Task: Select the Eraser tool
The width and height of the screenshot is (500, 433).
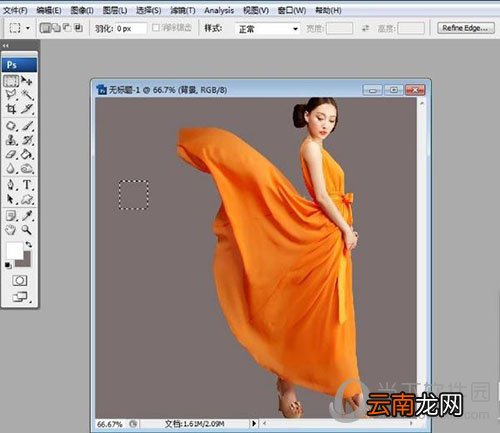Action: pyautogui.click(x=11, y=154)
